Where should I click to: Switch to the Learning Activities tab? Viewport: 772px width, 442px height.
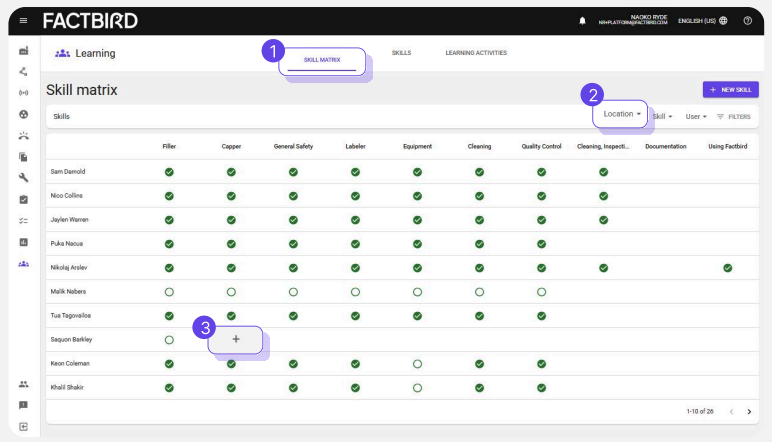click(x=476, y=53)
